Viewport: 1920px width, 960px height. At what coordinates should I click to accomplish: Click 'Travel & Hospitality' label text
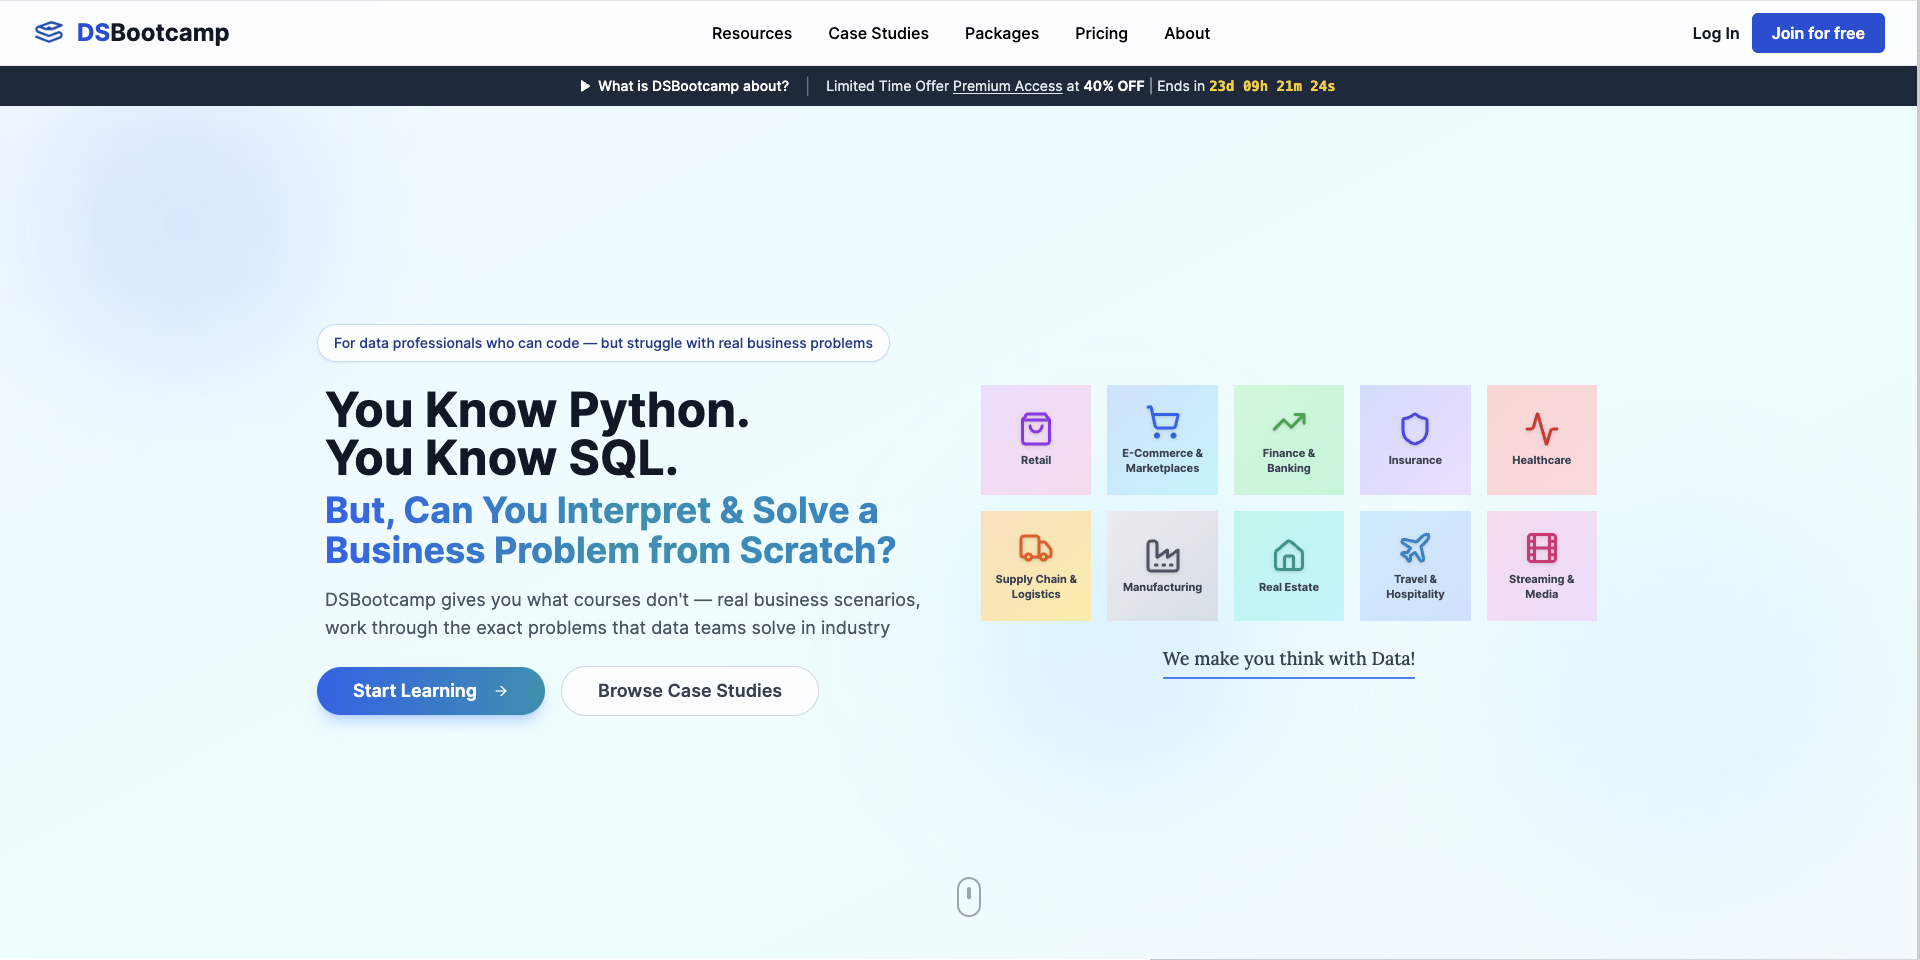1415,586
